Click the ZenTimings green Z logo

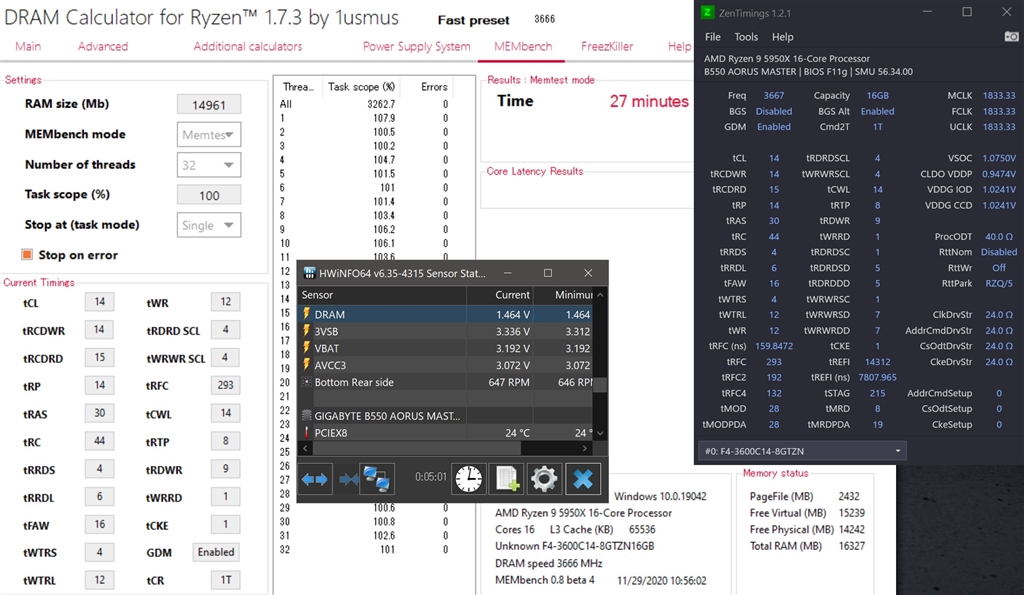[707, 12]
